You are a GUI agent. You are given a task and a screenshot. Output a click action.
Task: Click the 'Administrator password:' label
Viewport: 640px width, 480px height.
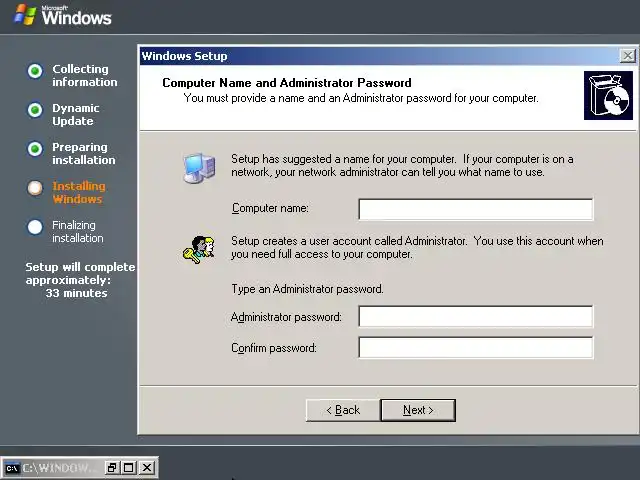(286, 317)
